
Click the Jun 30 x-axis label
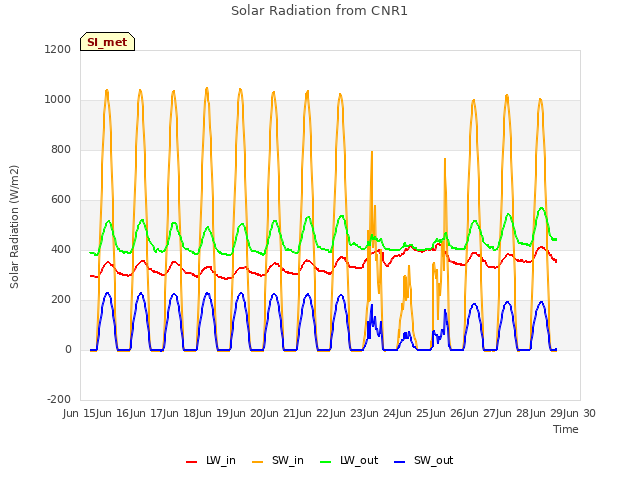click(x=580, y=413)
